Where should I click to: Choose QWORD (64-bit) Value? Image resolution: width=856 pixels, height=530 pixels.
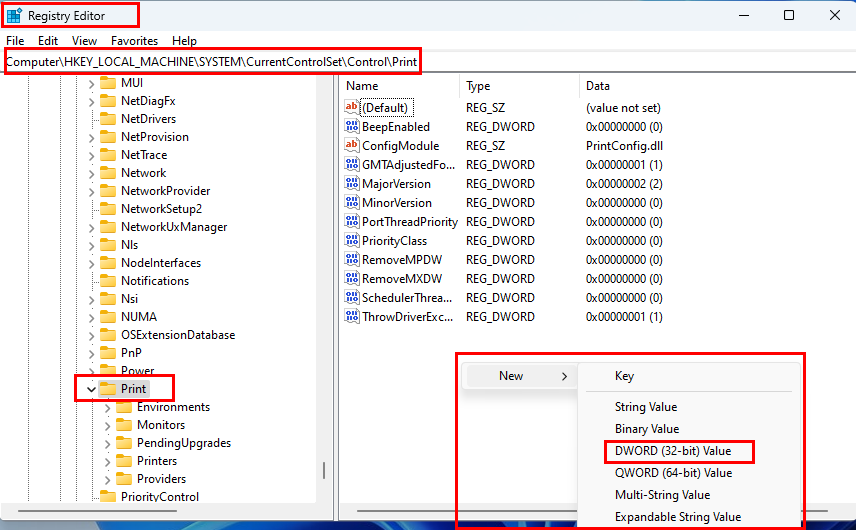[x=673, y=473]
